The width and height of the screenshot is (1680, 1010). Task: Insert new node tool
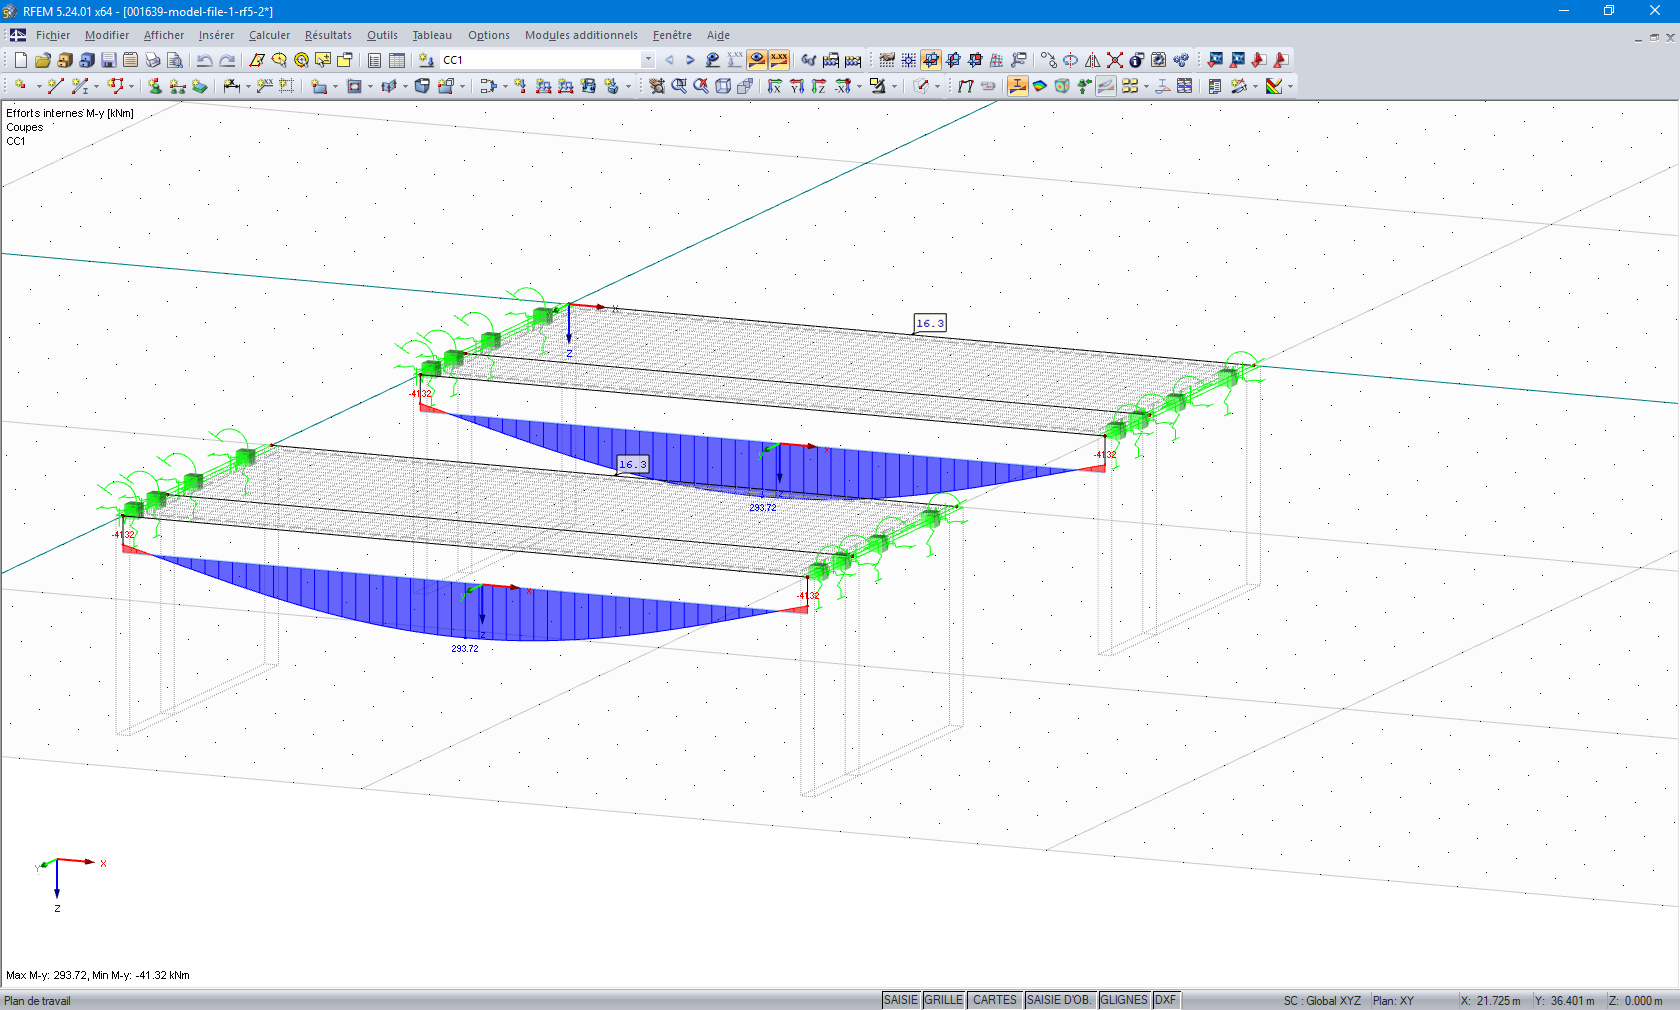pos(20,86)
